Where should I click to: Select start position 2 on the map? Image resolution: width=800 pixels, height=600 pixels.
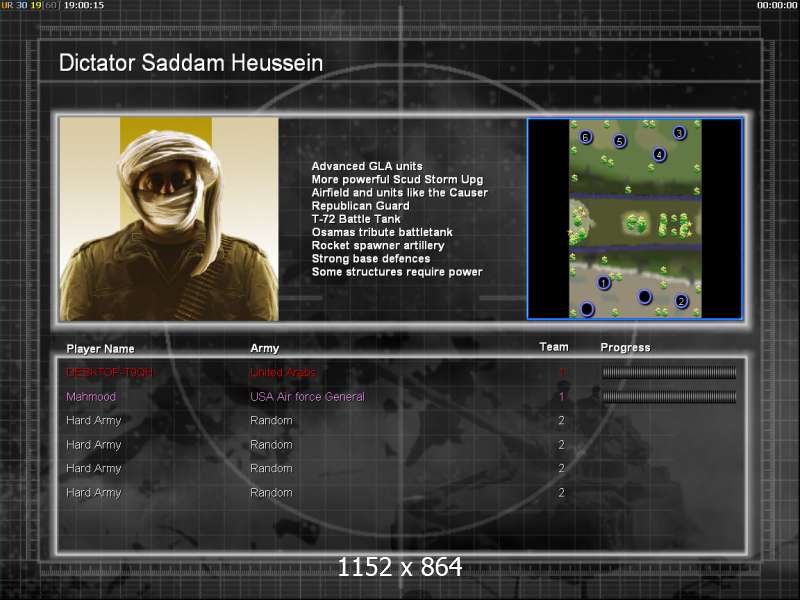click(681, 301)
